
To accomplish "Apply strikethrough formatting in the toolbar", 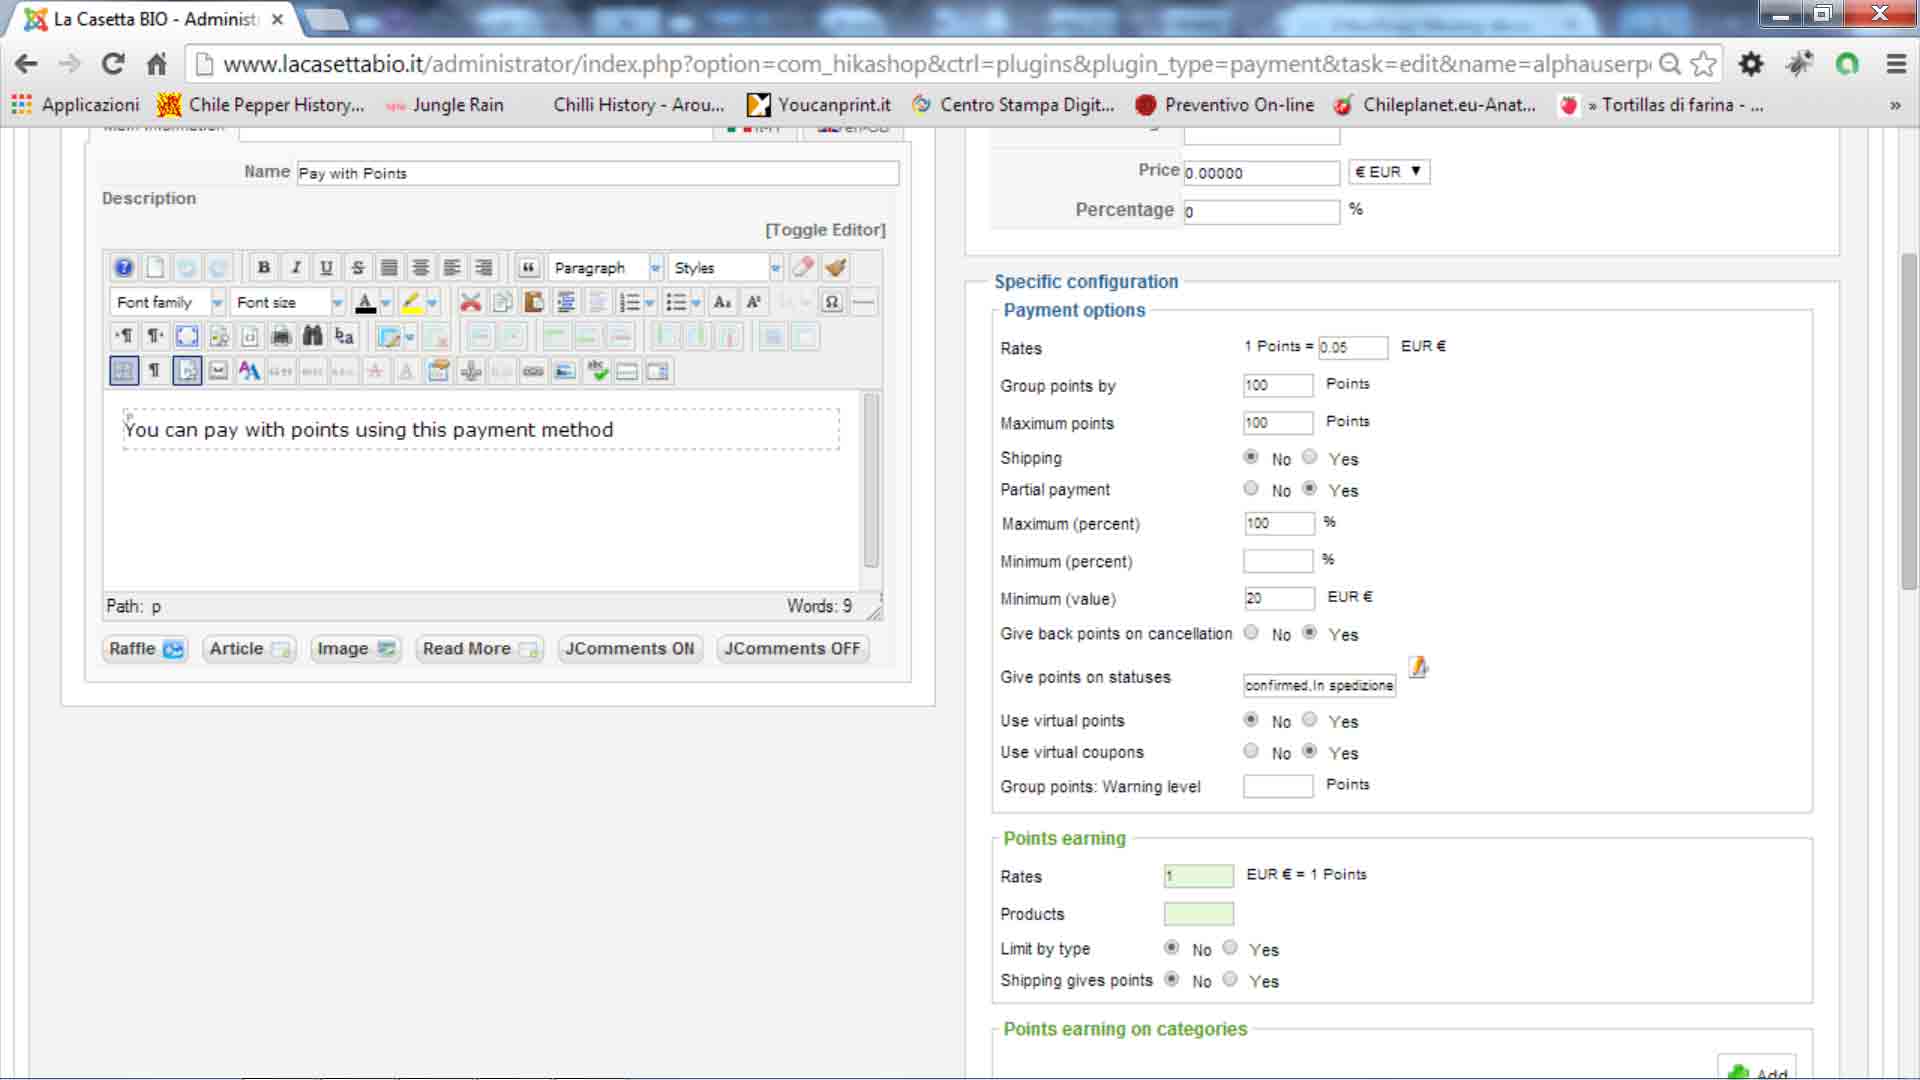I will pyautogui.click(x=357, y=268).
